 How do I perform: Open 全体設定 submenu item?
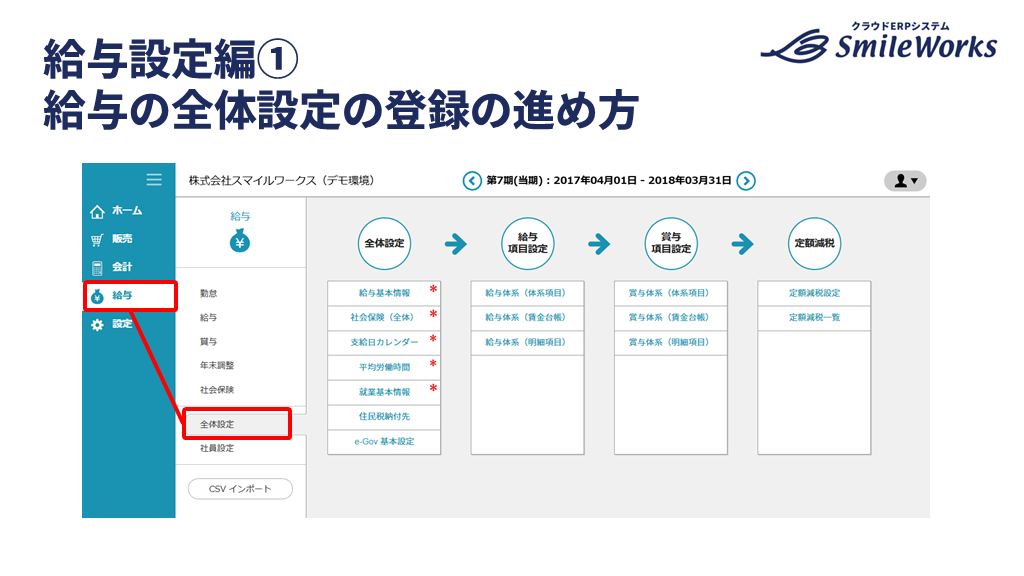click(x=217, y=424)
